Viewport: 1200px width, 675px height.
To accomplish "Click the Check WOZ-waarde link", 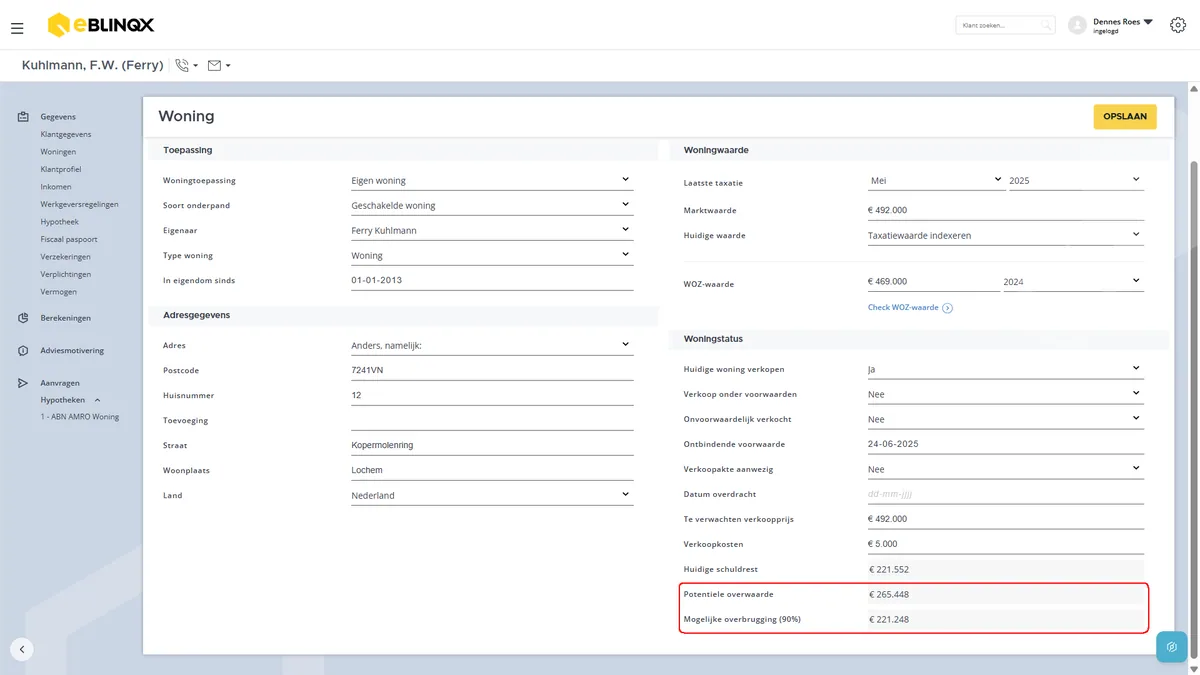I will click(x=903, y=308).
